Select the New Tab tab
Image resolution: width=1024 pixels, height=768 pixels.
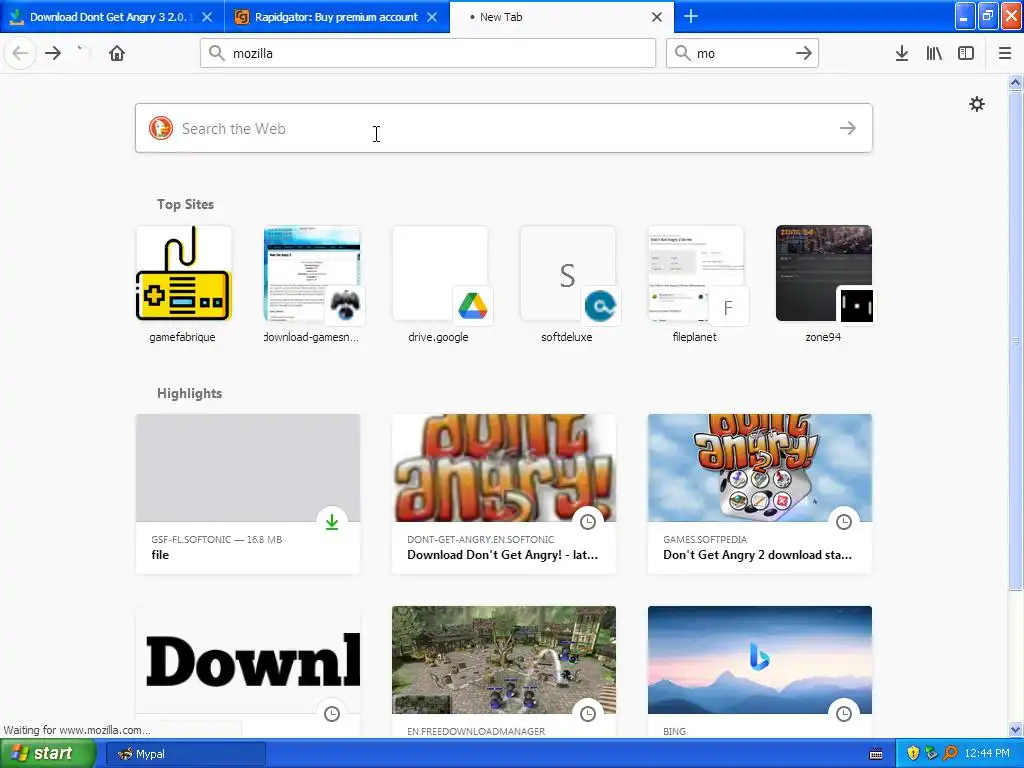click(x=562, y=17)
